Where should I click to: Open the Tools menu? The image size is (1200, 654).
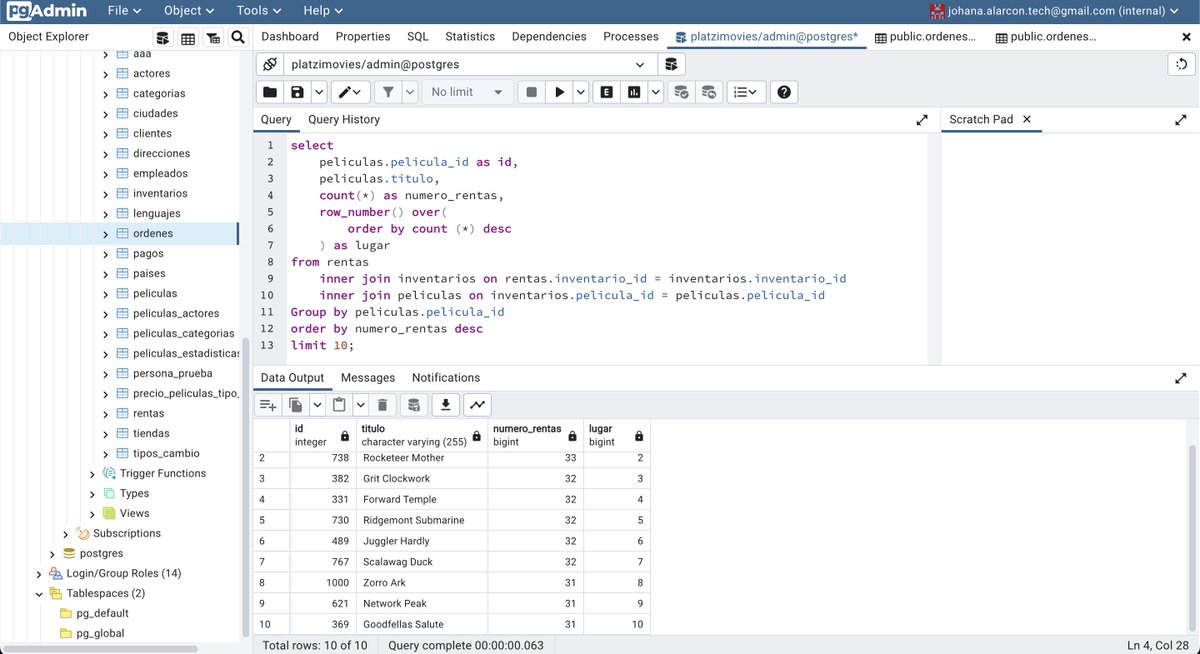pyautogui.click(x=259, y=11)
